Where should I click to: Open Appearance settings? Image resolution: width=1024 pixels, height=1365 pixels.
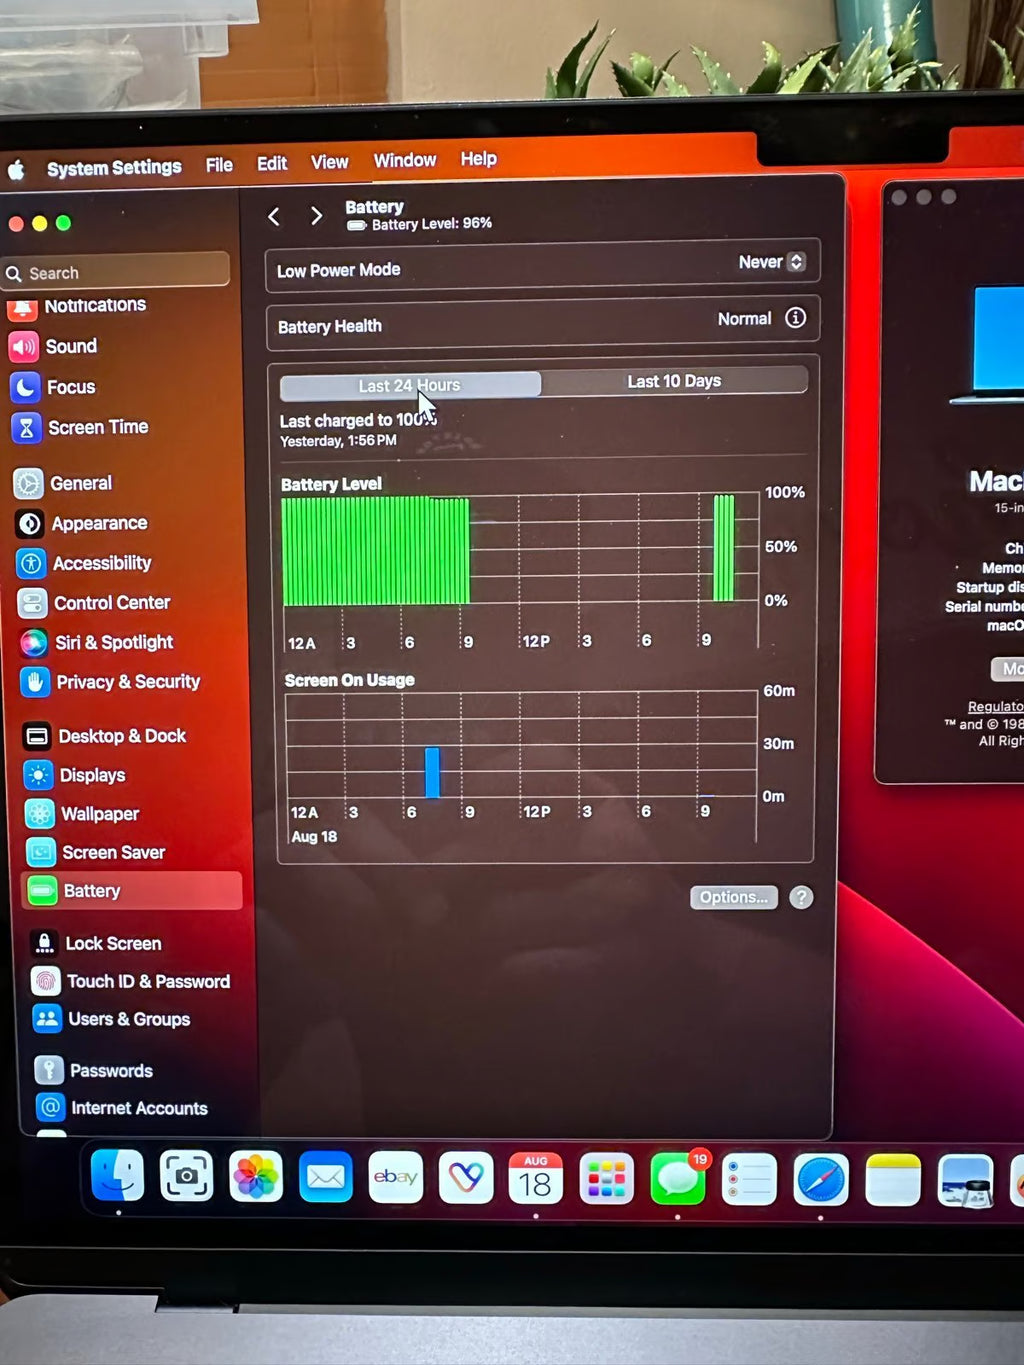pos(99,523)
